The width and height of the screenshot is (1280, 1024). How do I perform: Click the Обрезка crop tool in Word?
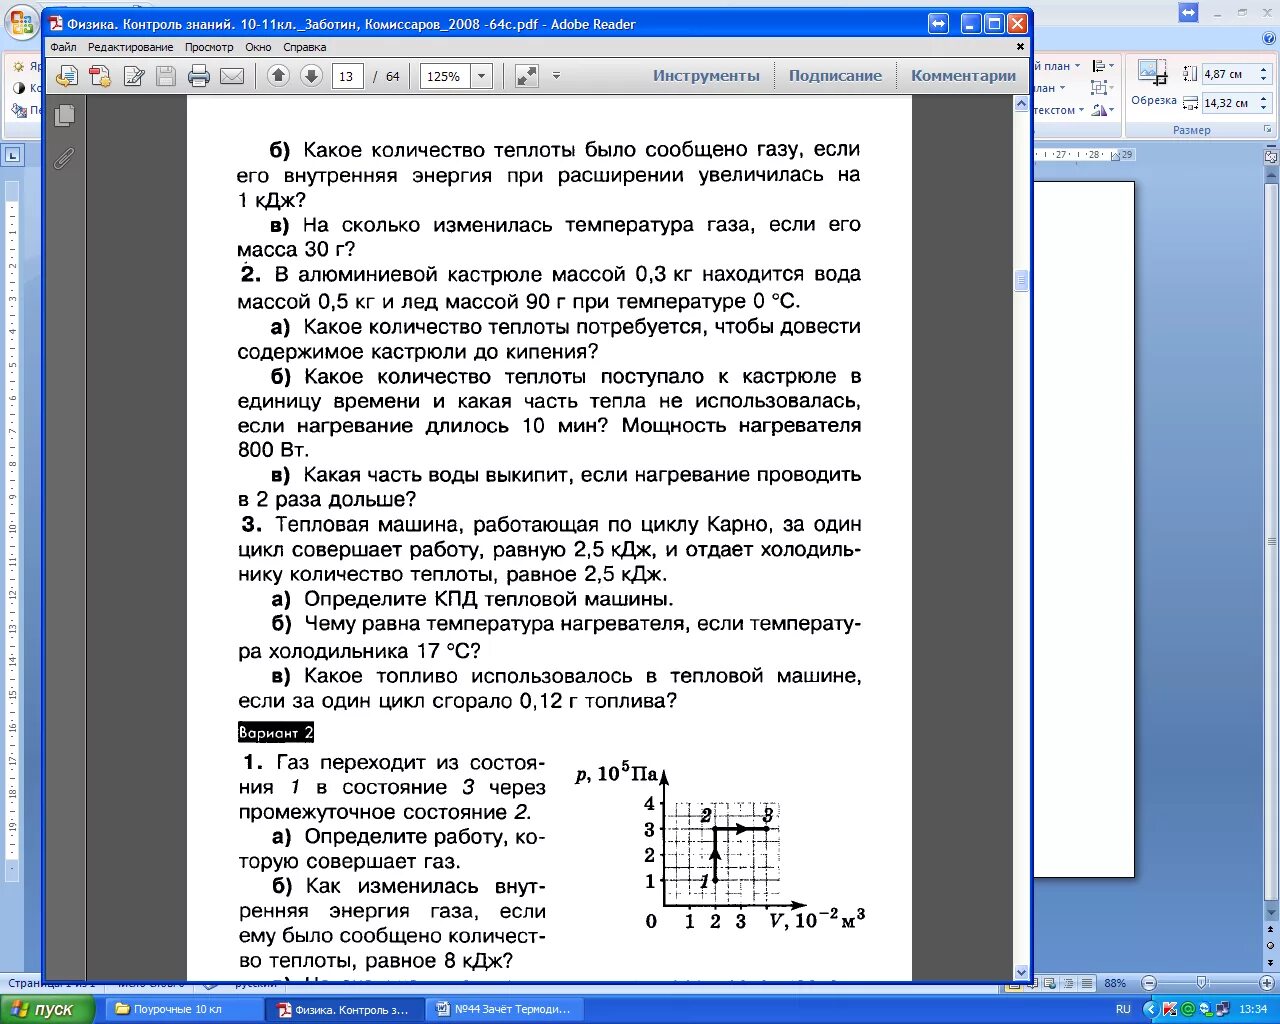point(1153,82)
